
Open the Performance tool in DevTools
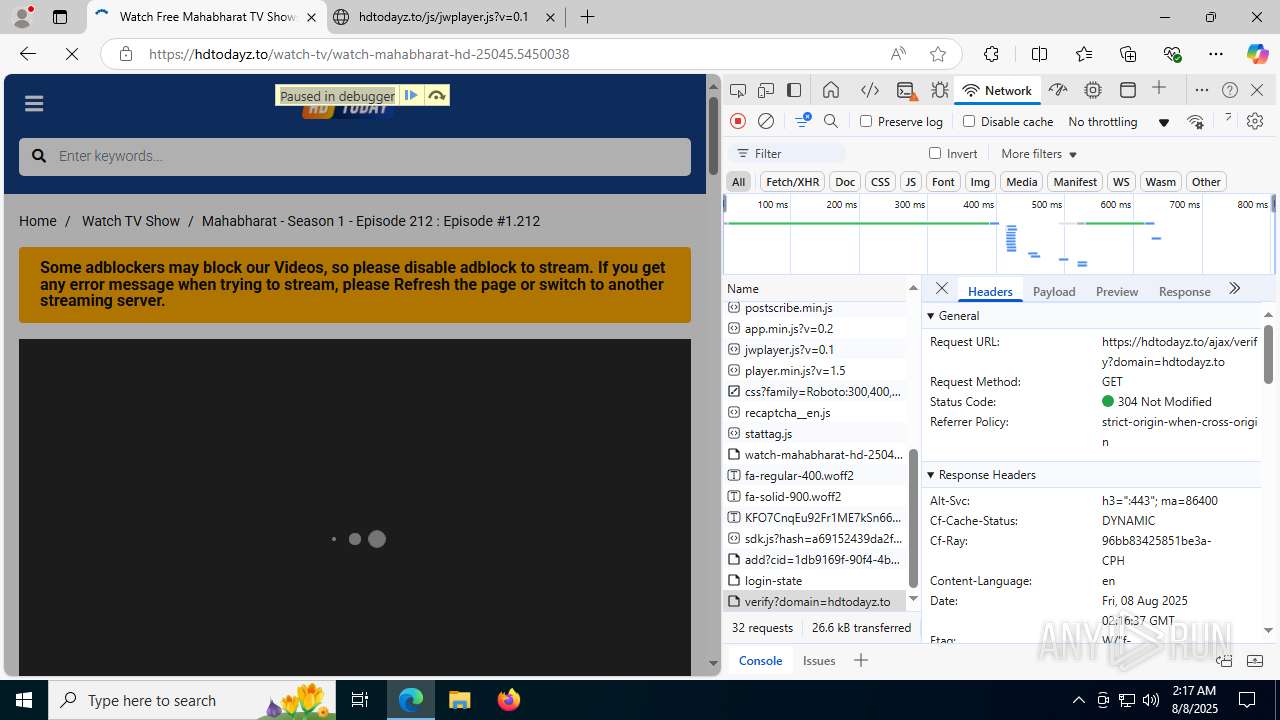click(x=1058, y=90)
